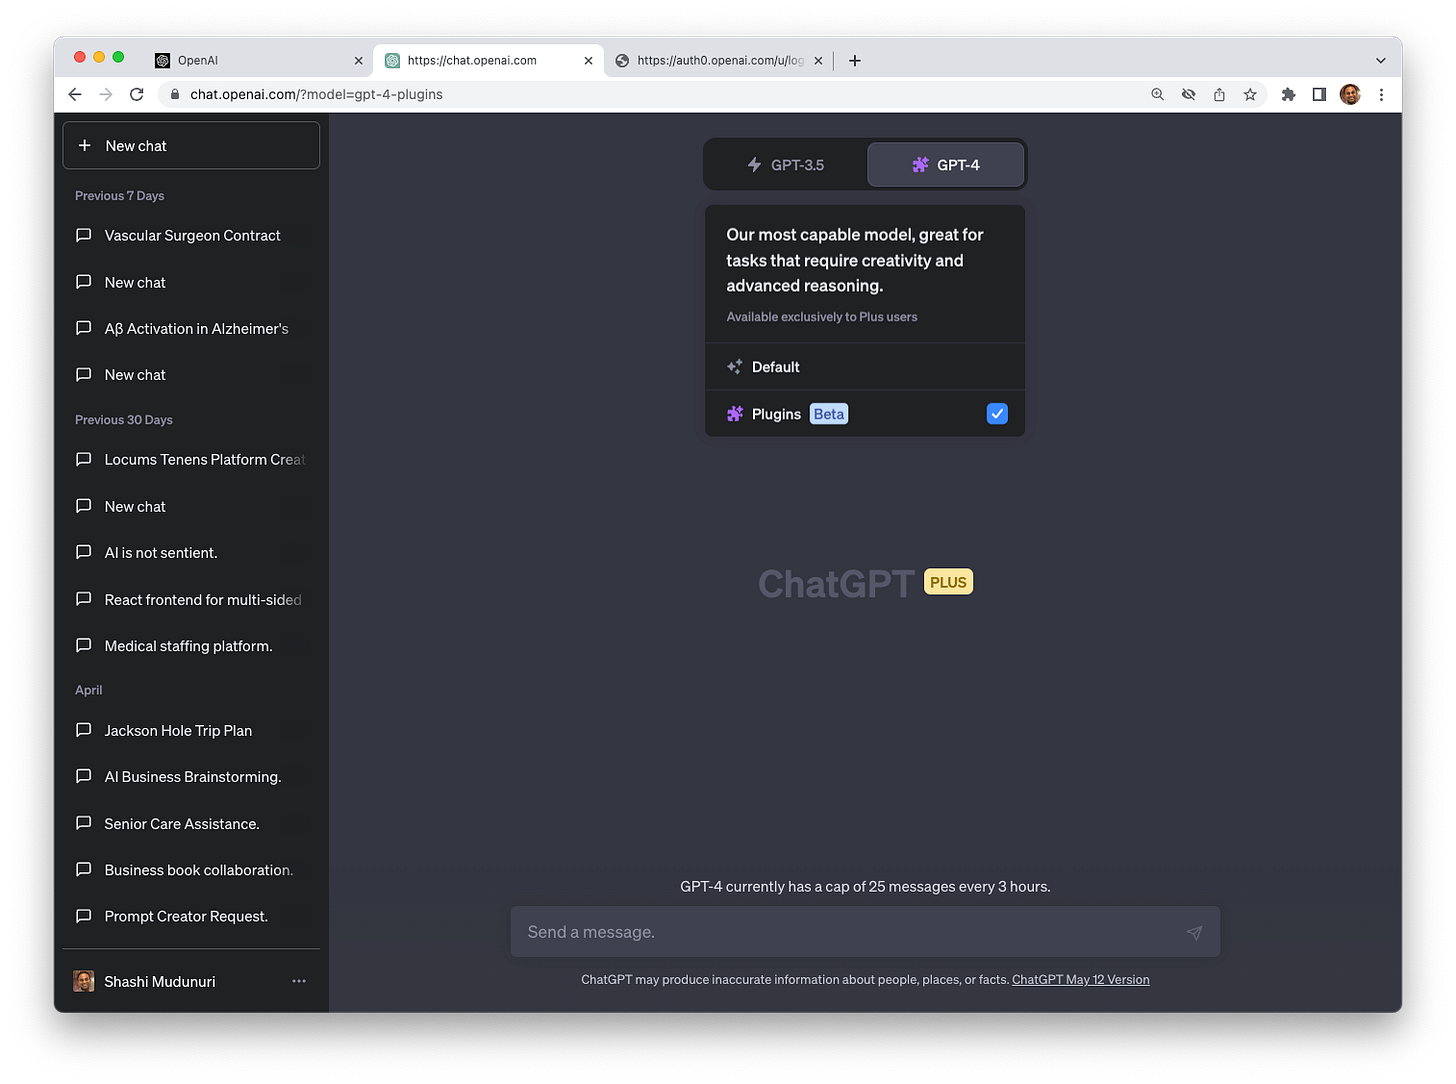Screen dimensions: 1456x1084
Task: Uncheck the Plugins Beta checkbox
Action: 996,413
